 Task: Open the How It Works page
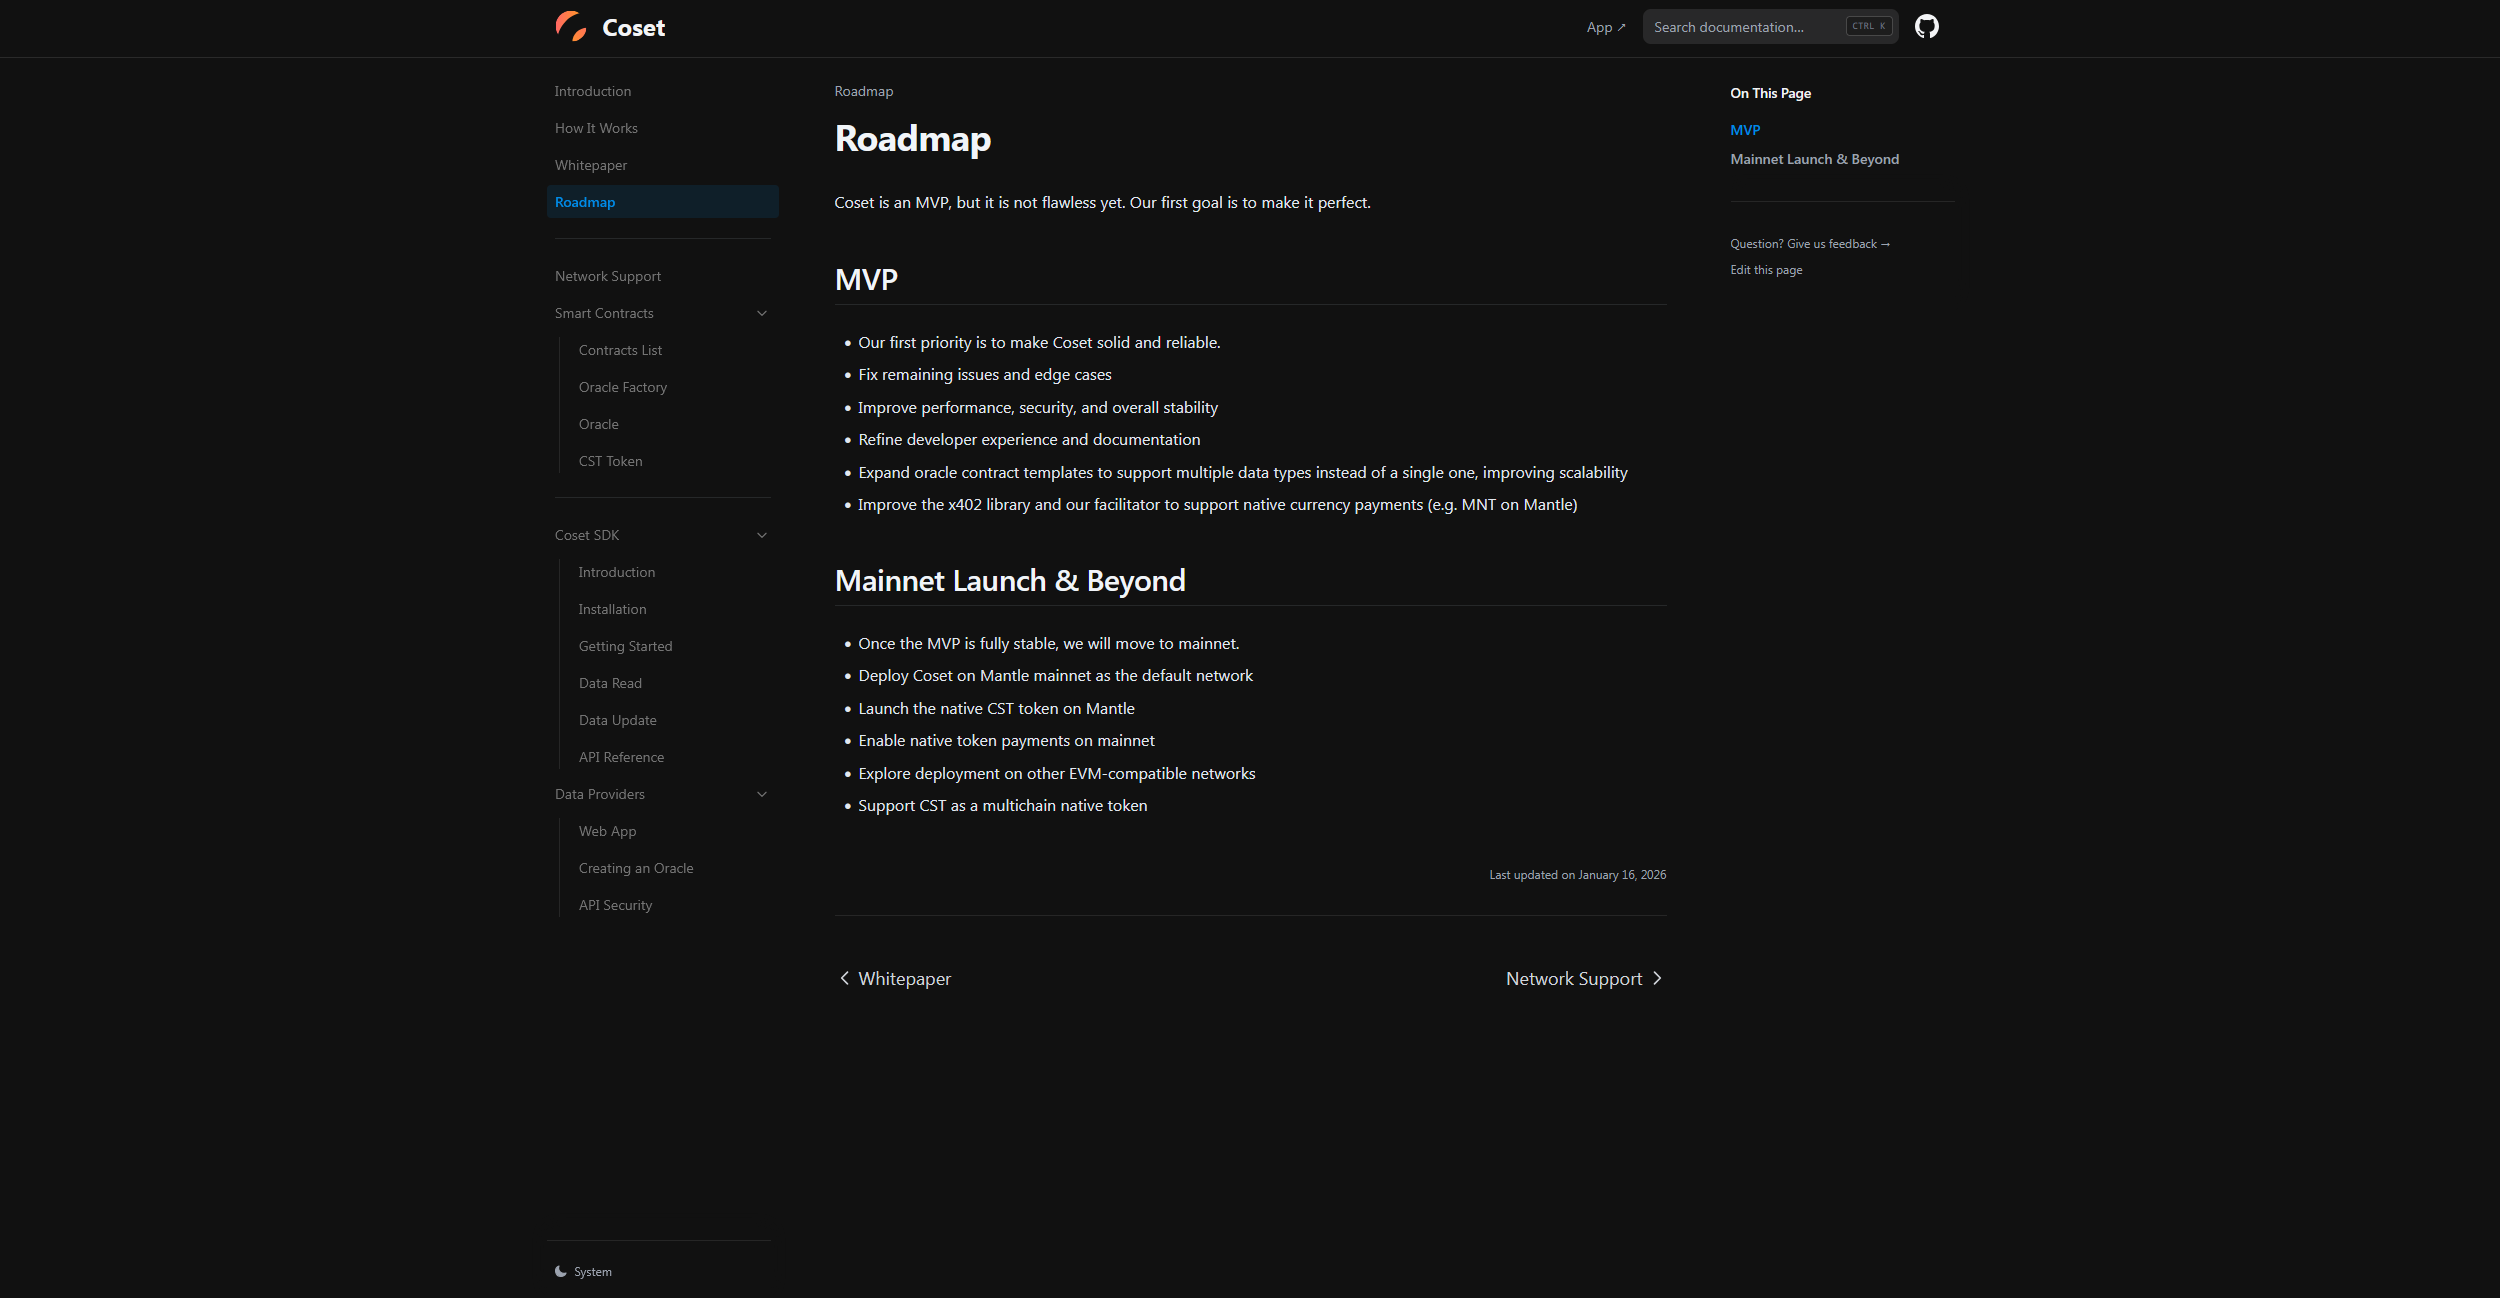coord(596,128)
